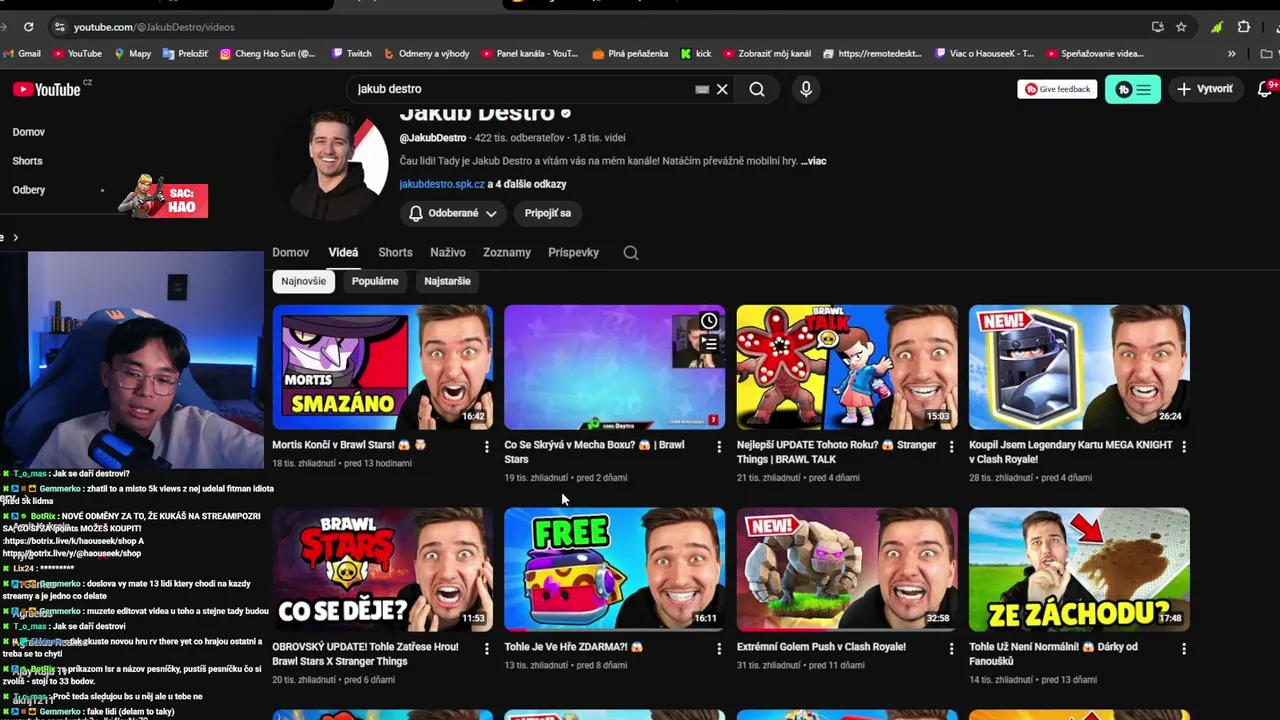Open options menu for OBROVSKÝ UPDATE video
The height and width of the screenshot is (720, 1280).
tap(487, 649)
